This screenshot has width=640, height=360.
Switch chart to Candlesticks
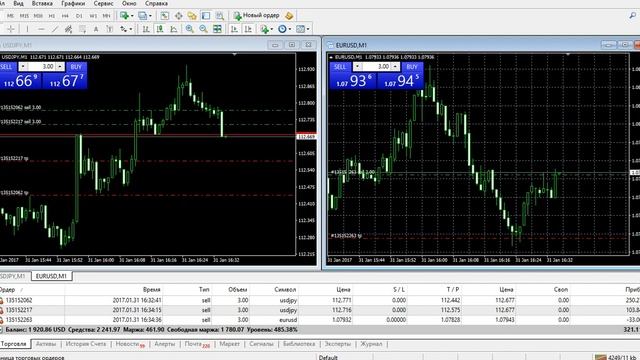tap(160, 29)
